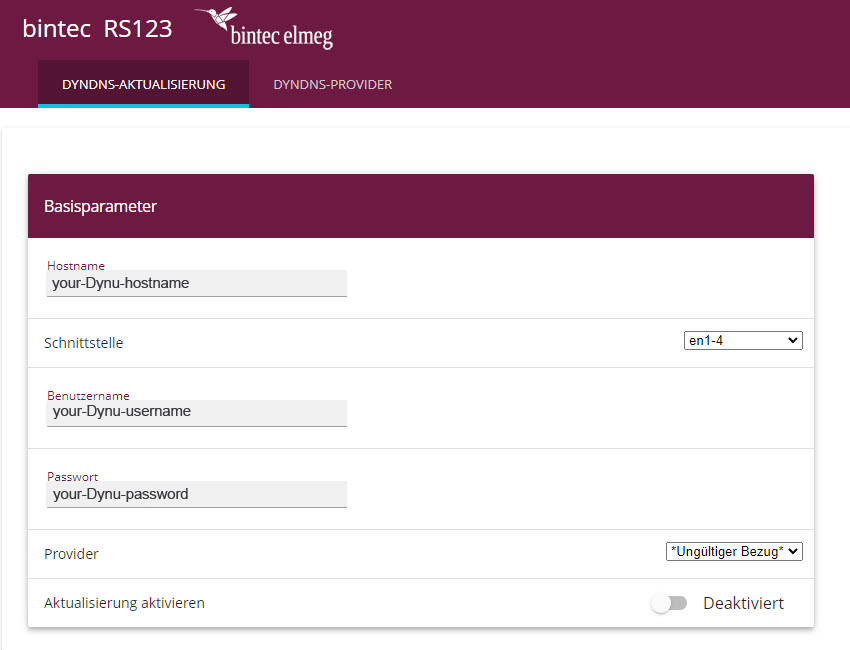Click the Aktualisierung aktivieren label

(x=124, y=603)
